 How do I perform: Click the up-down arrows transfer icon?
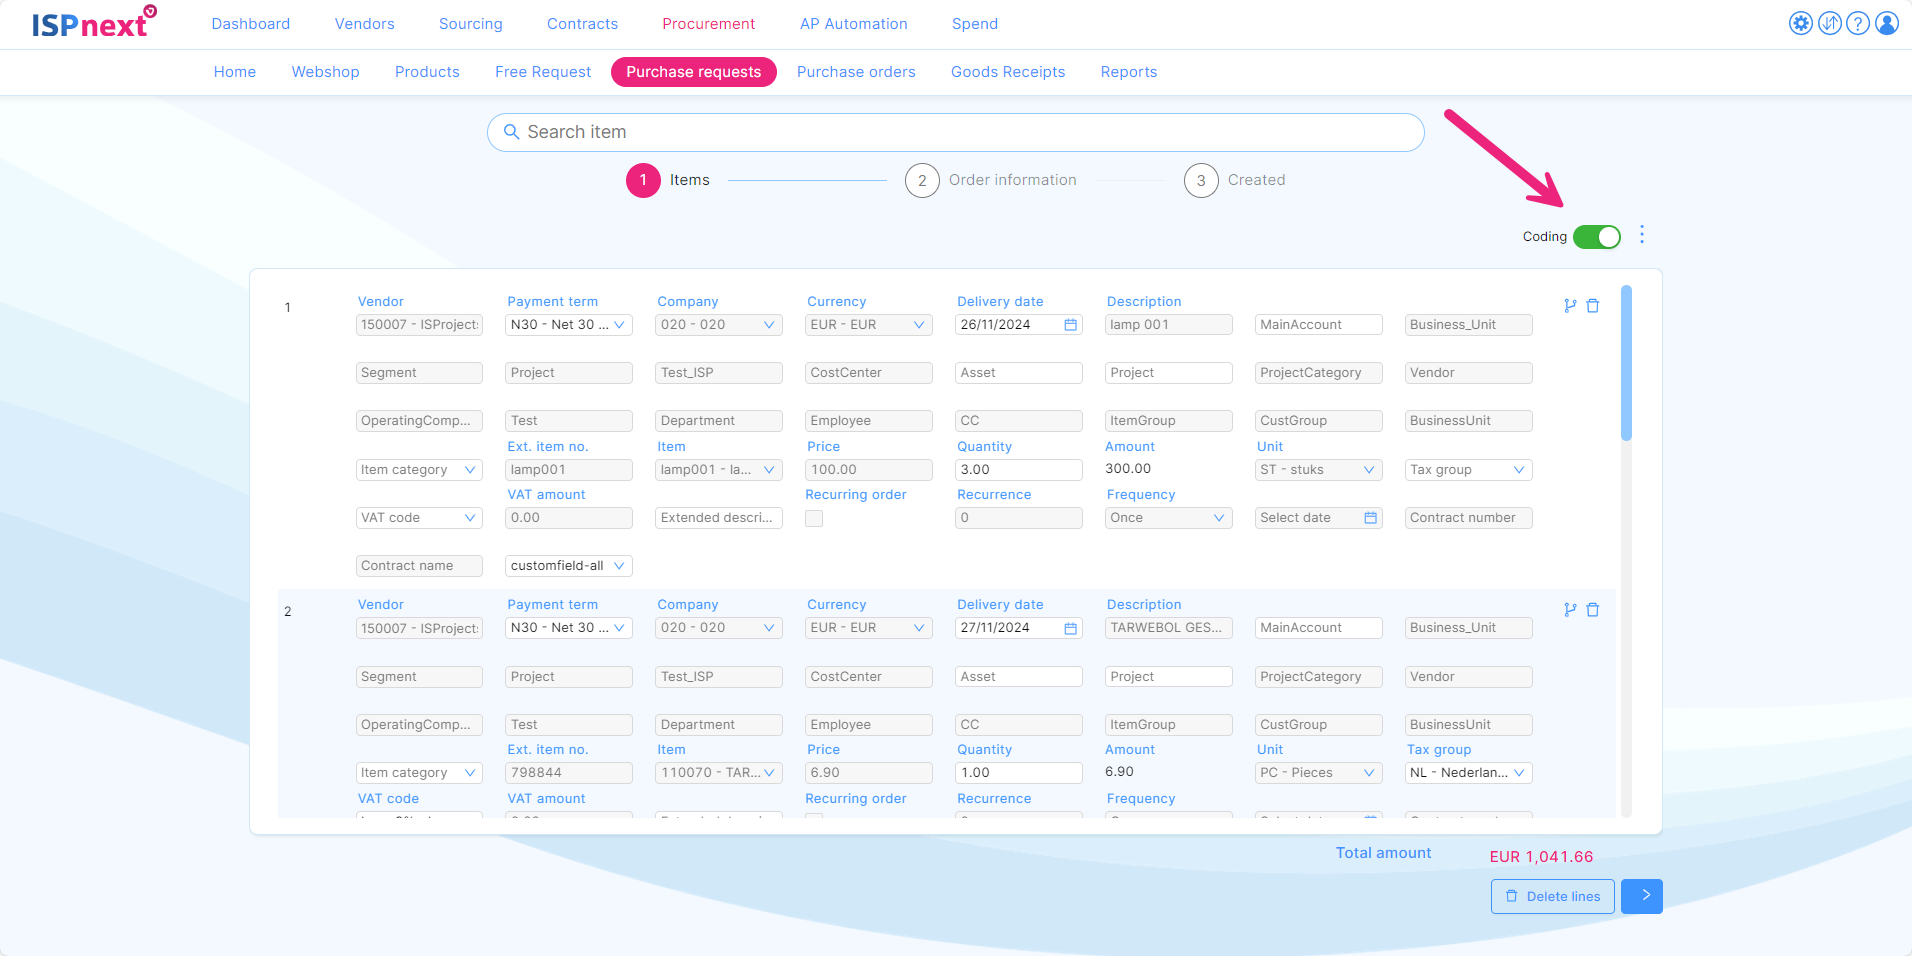(1829, 23)
